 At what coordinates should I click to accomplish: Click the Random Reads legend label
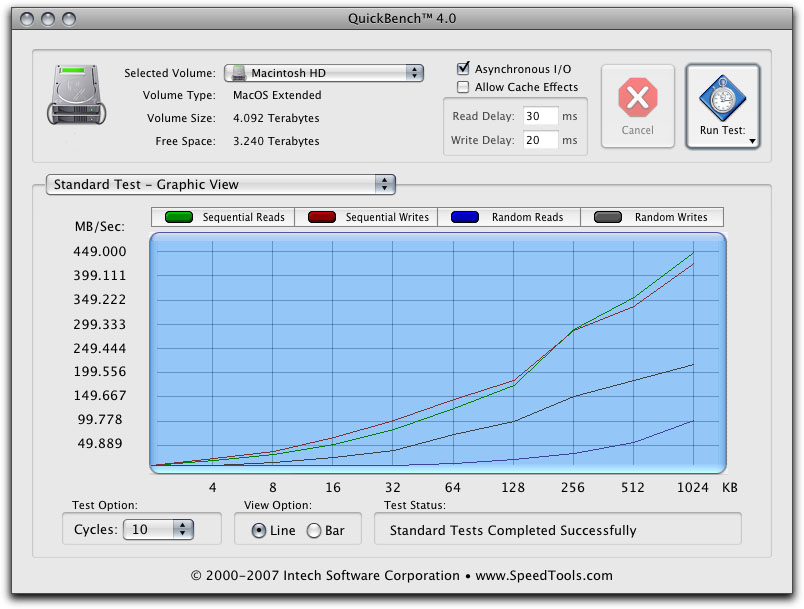[x=528, y=217]
